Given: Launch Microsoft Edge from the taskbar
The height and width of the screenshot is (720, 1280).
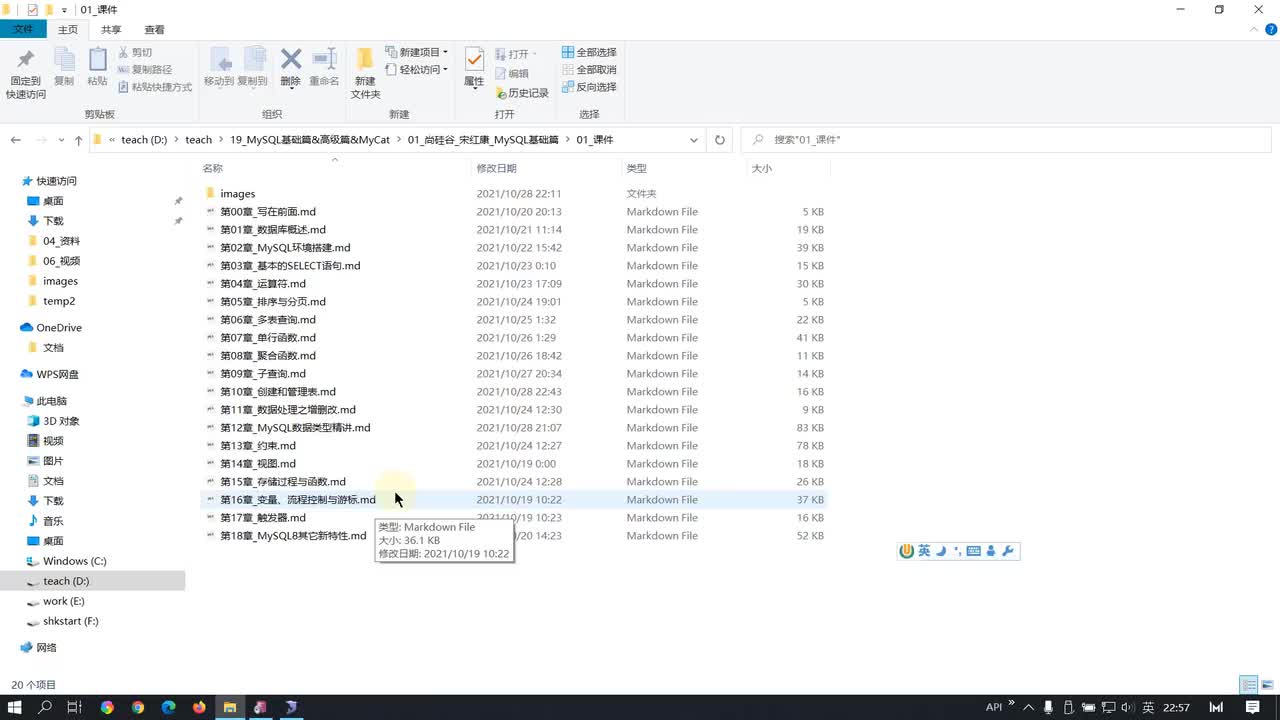Looking at the screenshot, I should tap(168, 707).
